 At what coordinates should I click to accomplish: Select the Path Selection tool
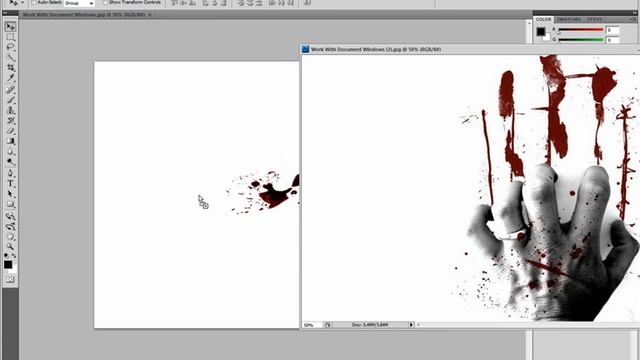tap(10, 194)
